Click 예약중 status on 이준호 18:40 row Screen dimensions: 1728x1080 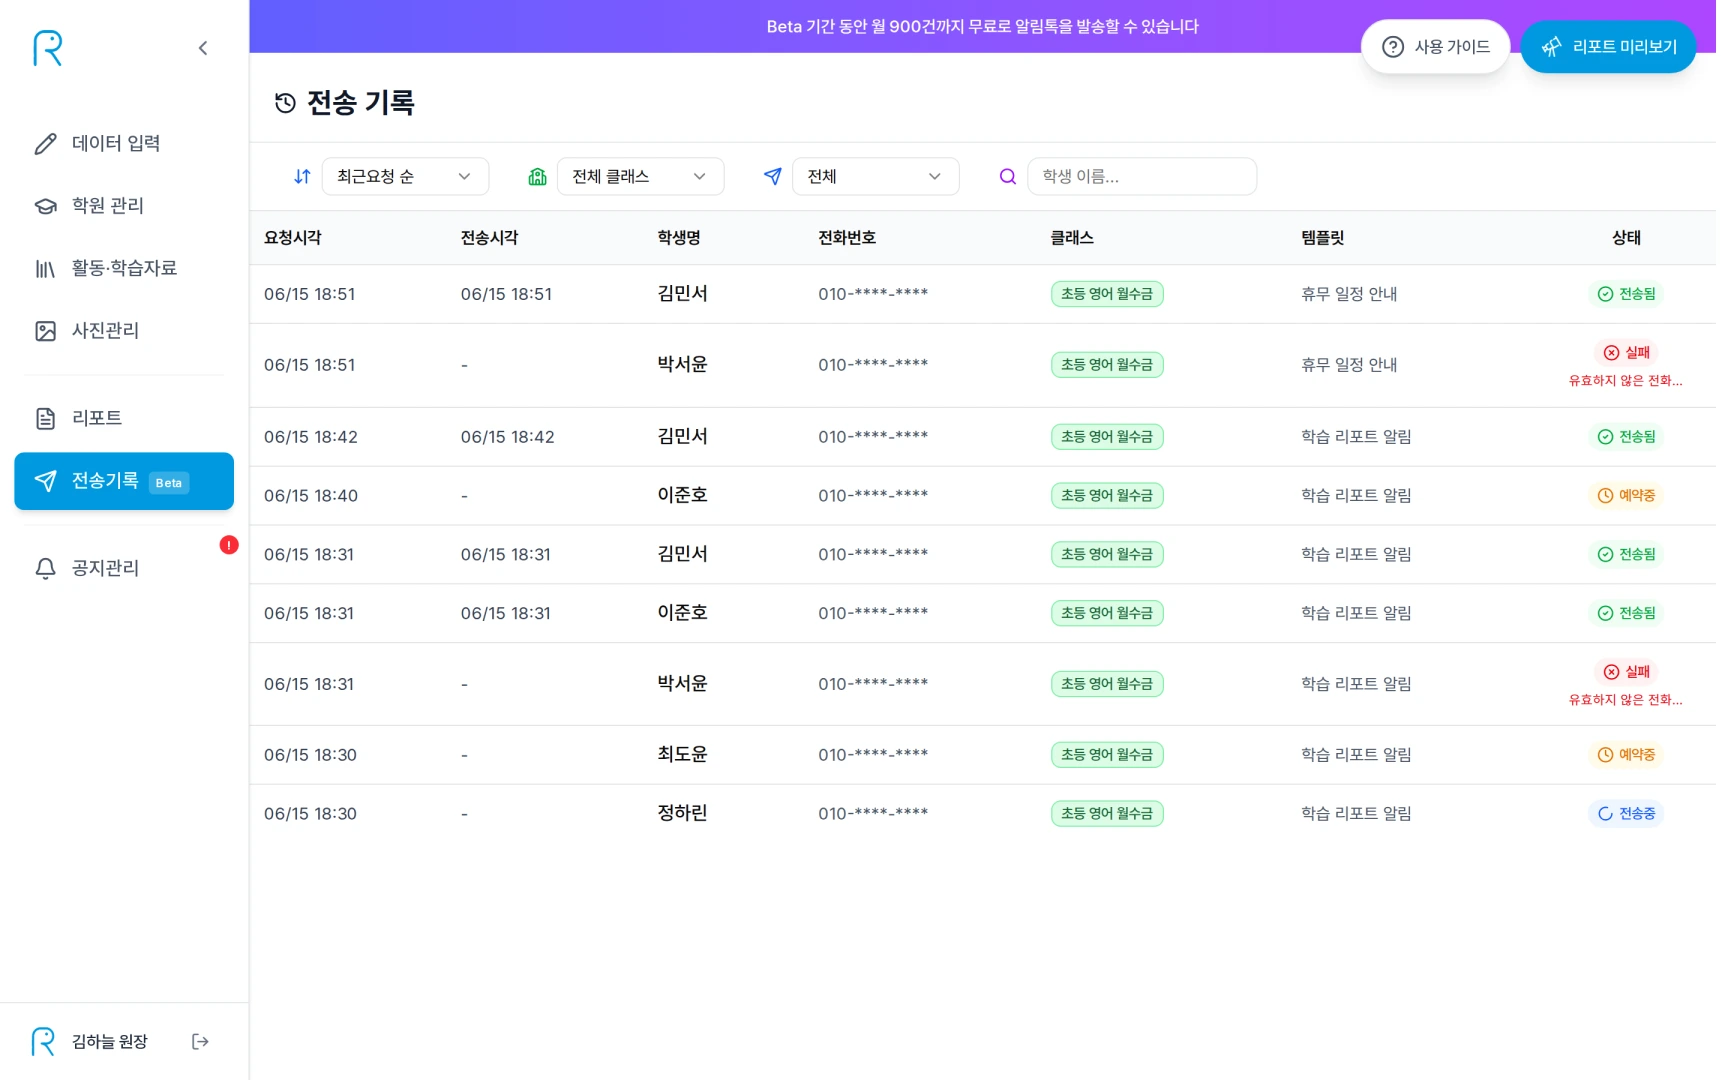[x=1626, y=496]
